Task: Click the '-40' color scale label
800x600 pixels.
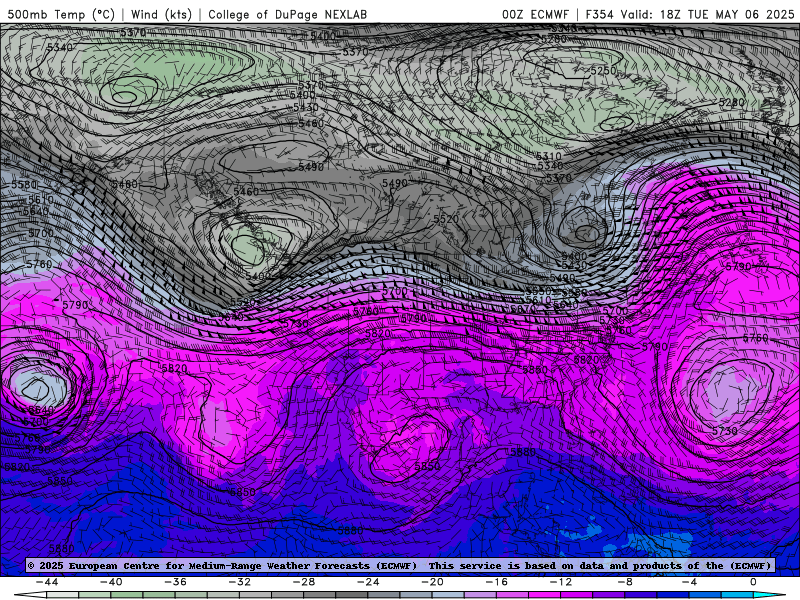Action: pos(111,582)
